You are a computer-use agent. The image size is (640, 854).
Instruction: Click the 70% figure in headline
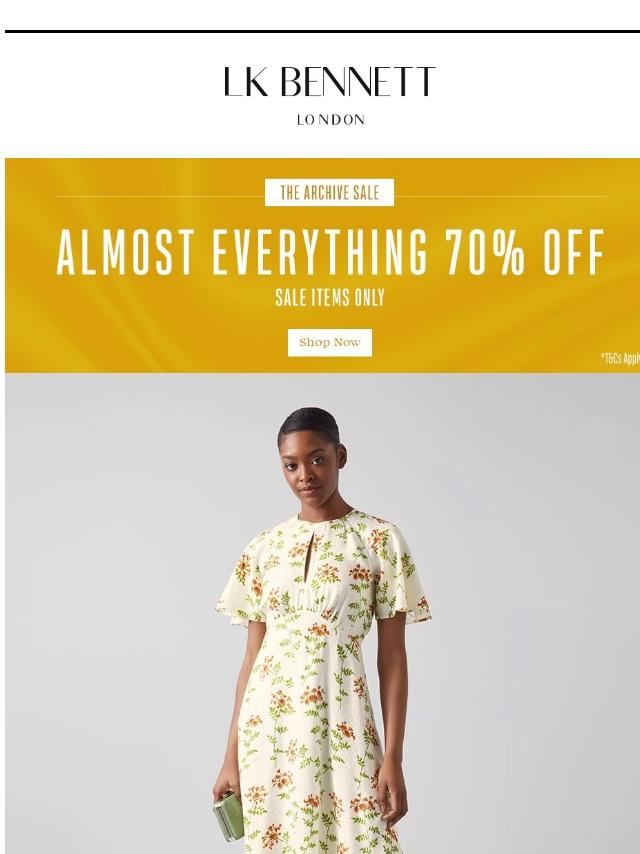click(x=484, y=252)
